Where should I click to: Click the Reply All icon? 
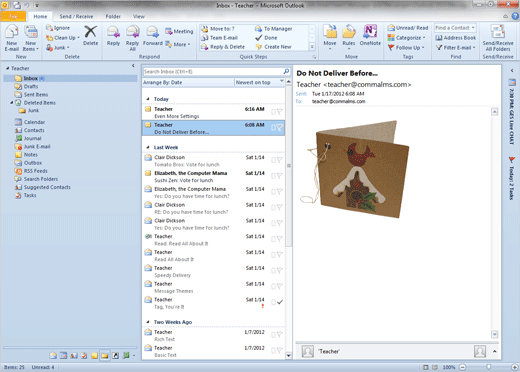coord(132,38)
